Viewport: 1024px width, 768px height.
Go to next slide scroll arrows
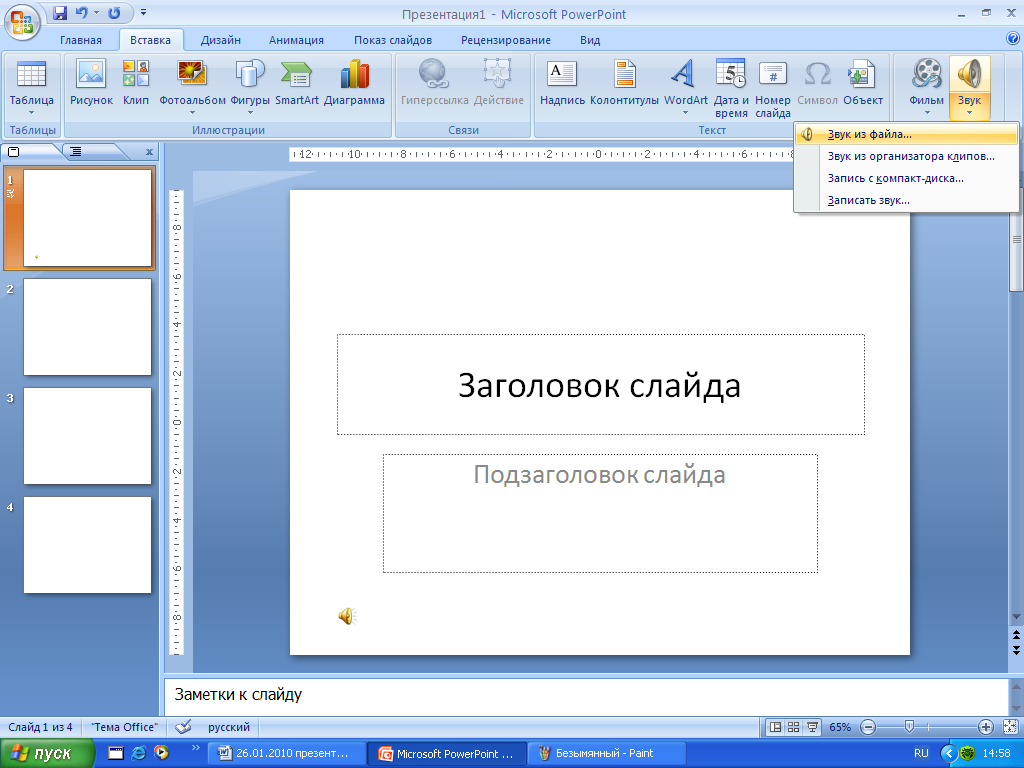point(1016,650)
